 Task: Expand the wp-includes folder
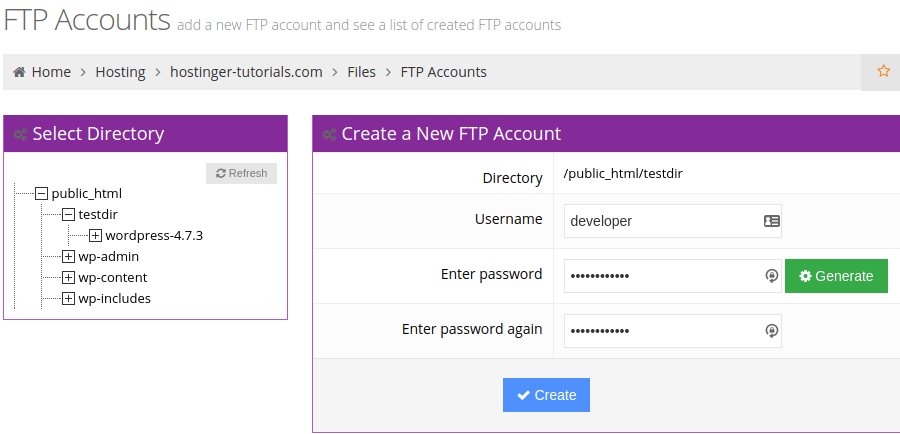point(68,299)
